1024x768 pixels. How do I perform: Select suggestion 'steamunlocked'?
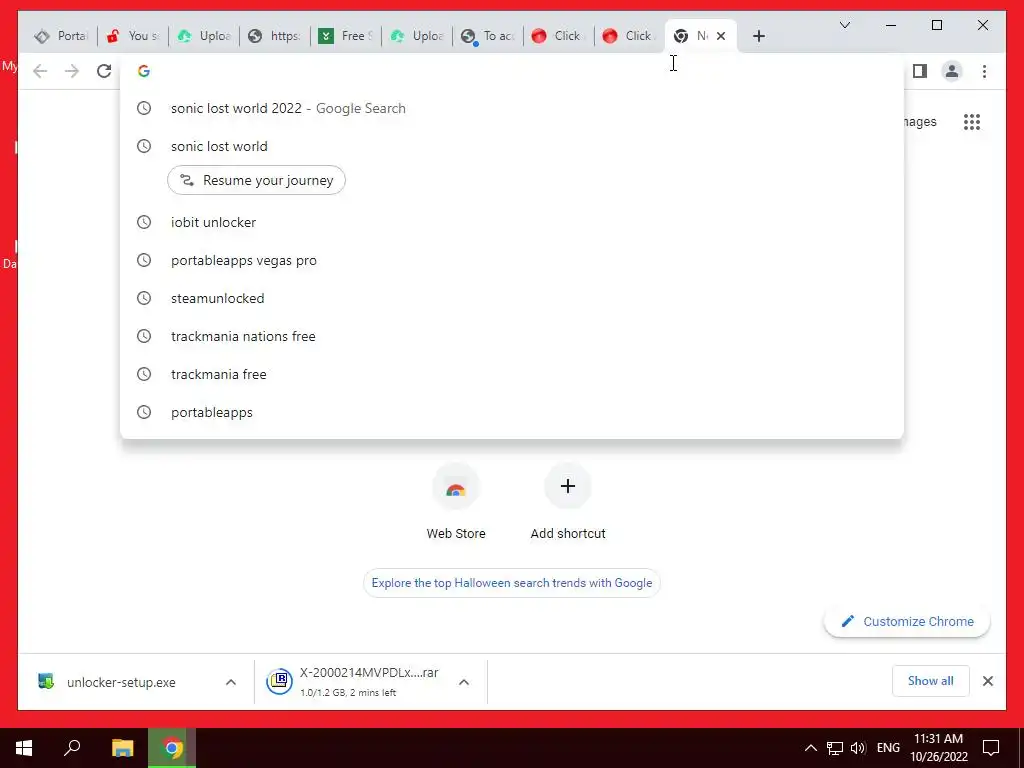pyautogui.click(x=511, y=298)
